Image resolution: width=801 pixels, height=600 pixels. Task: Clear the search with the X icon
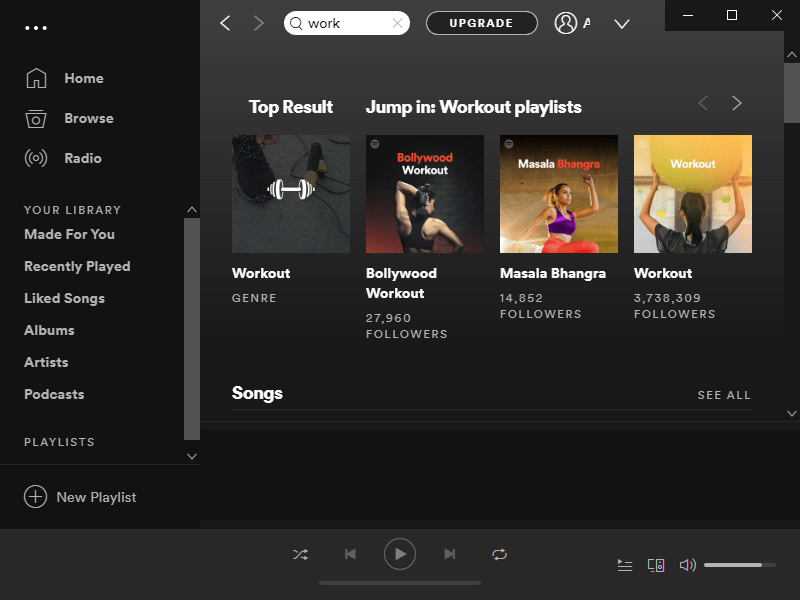pyautogui.click(x=397, y=23)
